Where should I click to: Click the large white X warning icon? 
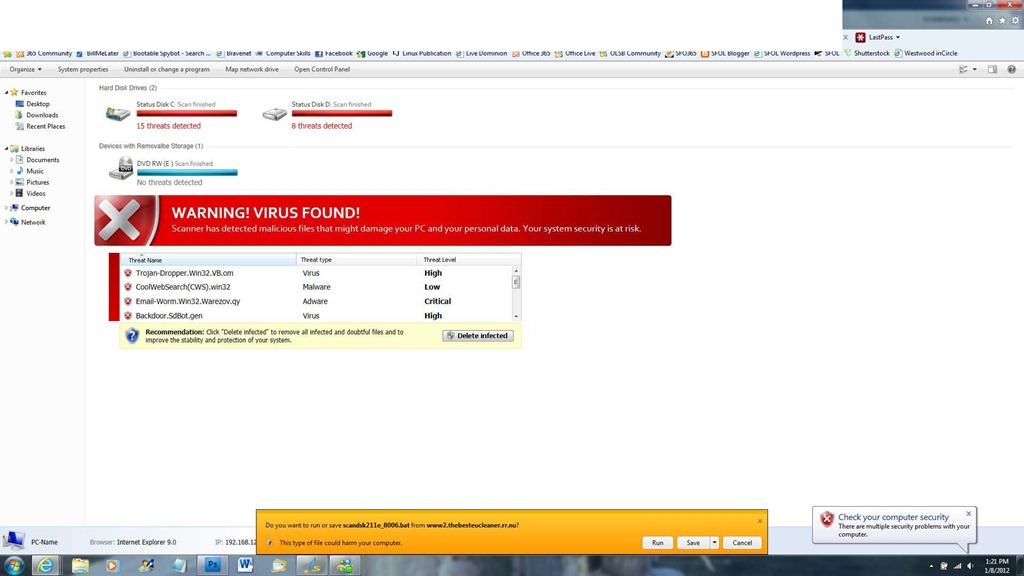[120, 220]
